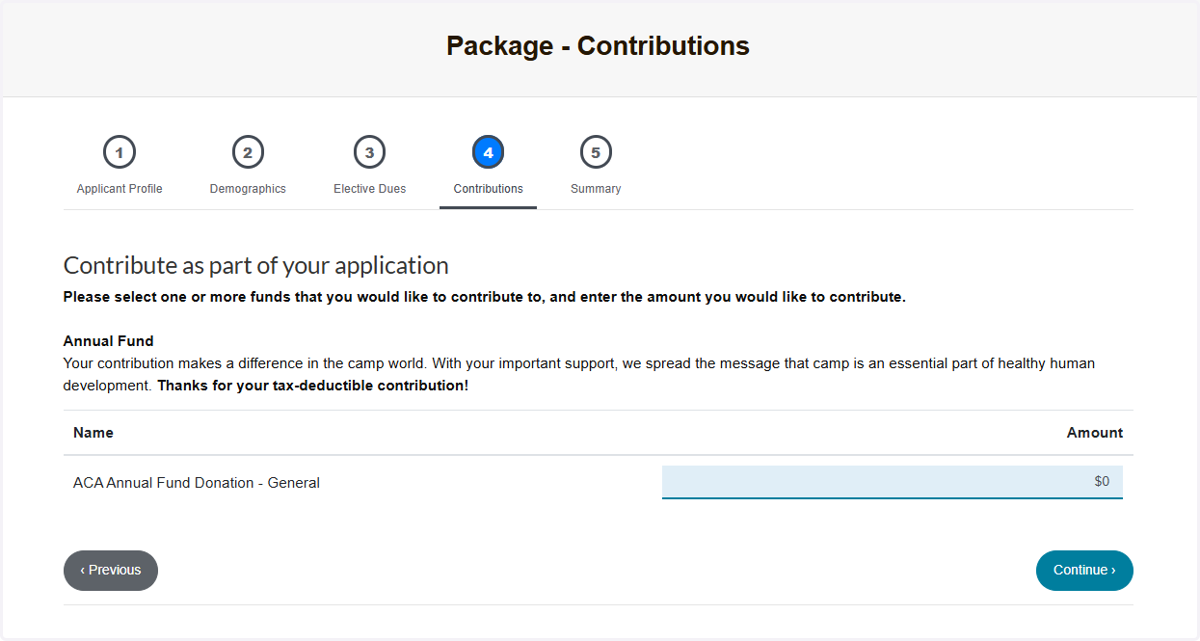
Task: Click the step 1 circle icon
Action: [x=119, y=153]
